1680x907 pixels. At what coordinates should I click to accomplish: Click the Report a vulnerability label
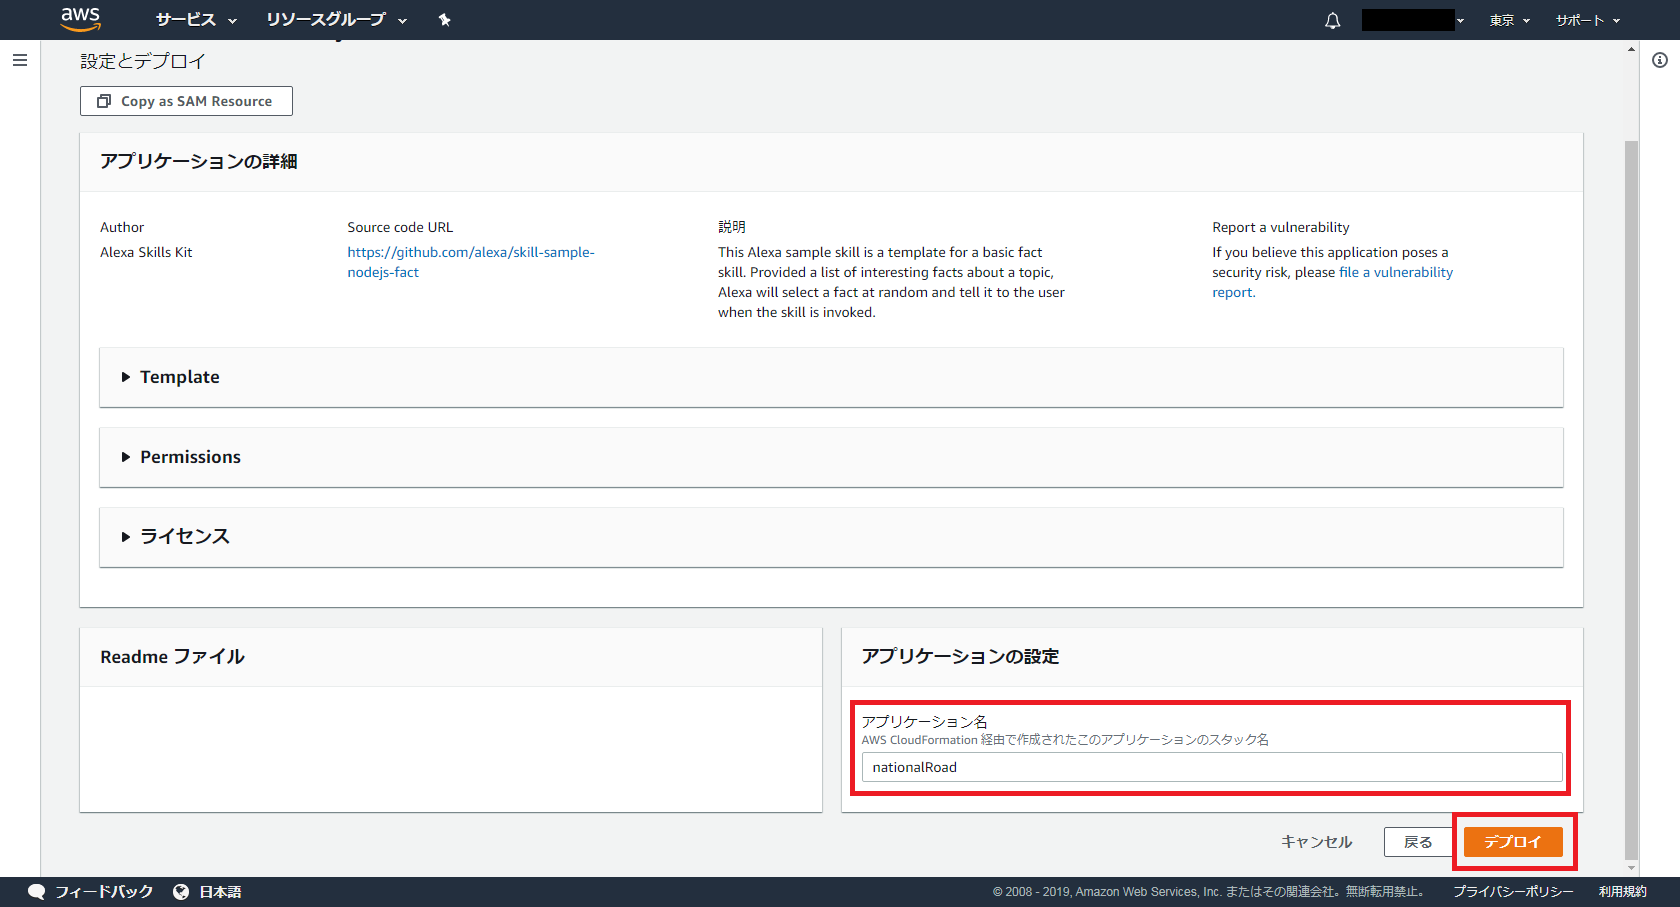coord(1281,227)
